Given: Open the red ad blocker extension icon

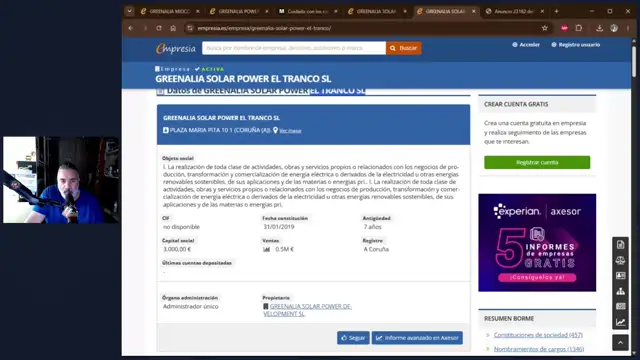Looking at the screenshot, I should click(x=564, y=28).
